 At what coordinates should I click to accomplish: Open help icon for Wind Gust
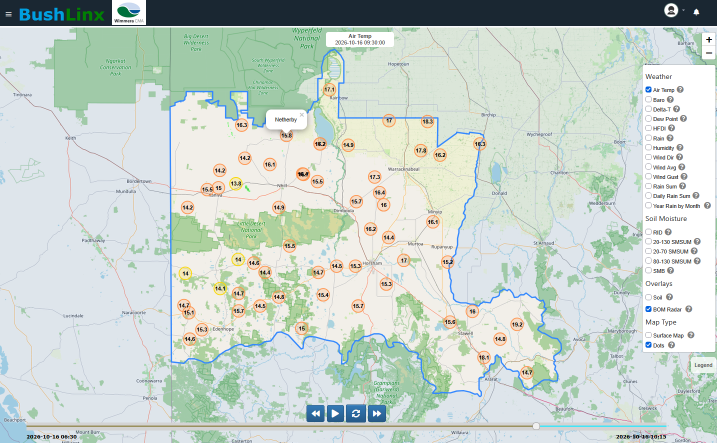(684, 176)
